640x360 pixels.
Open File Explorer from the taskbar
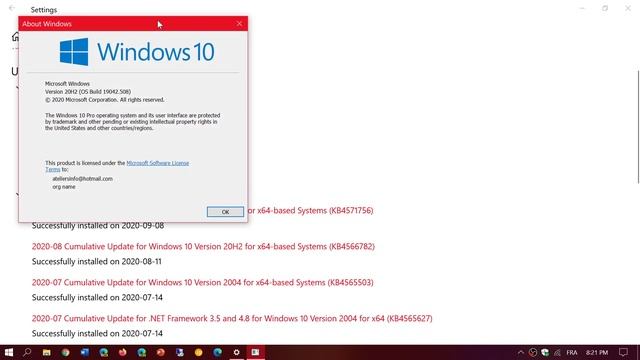pos(47,352)
